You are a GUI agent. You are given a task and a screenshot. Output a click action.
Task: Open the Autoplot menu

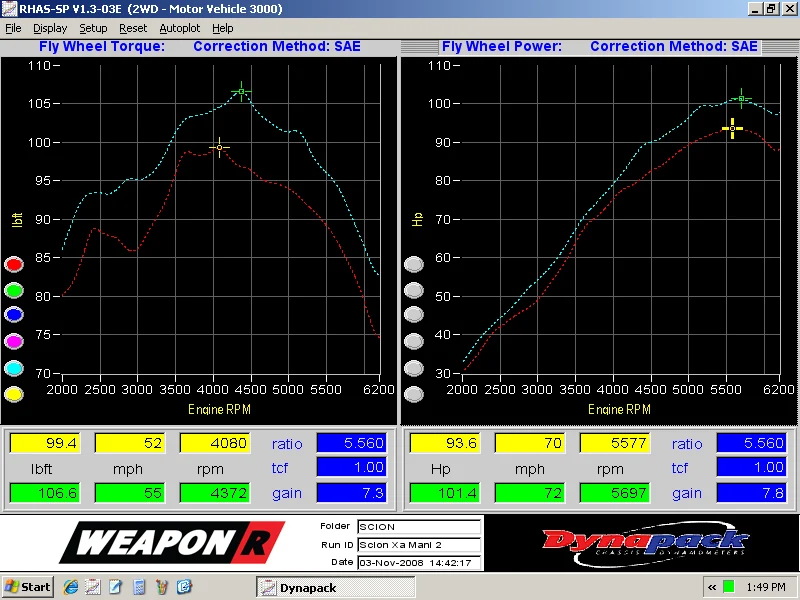pos(180,29)
